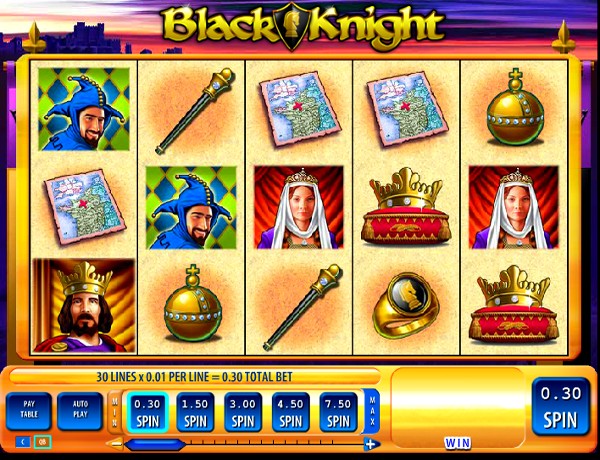Toggle the orange QB icon
This screenshot has width=600, height=460.
(x=42, y=442)
